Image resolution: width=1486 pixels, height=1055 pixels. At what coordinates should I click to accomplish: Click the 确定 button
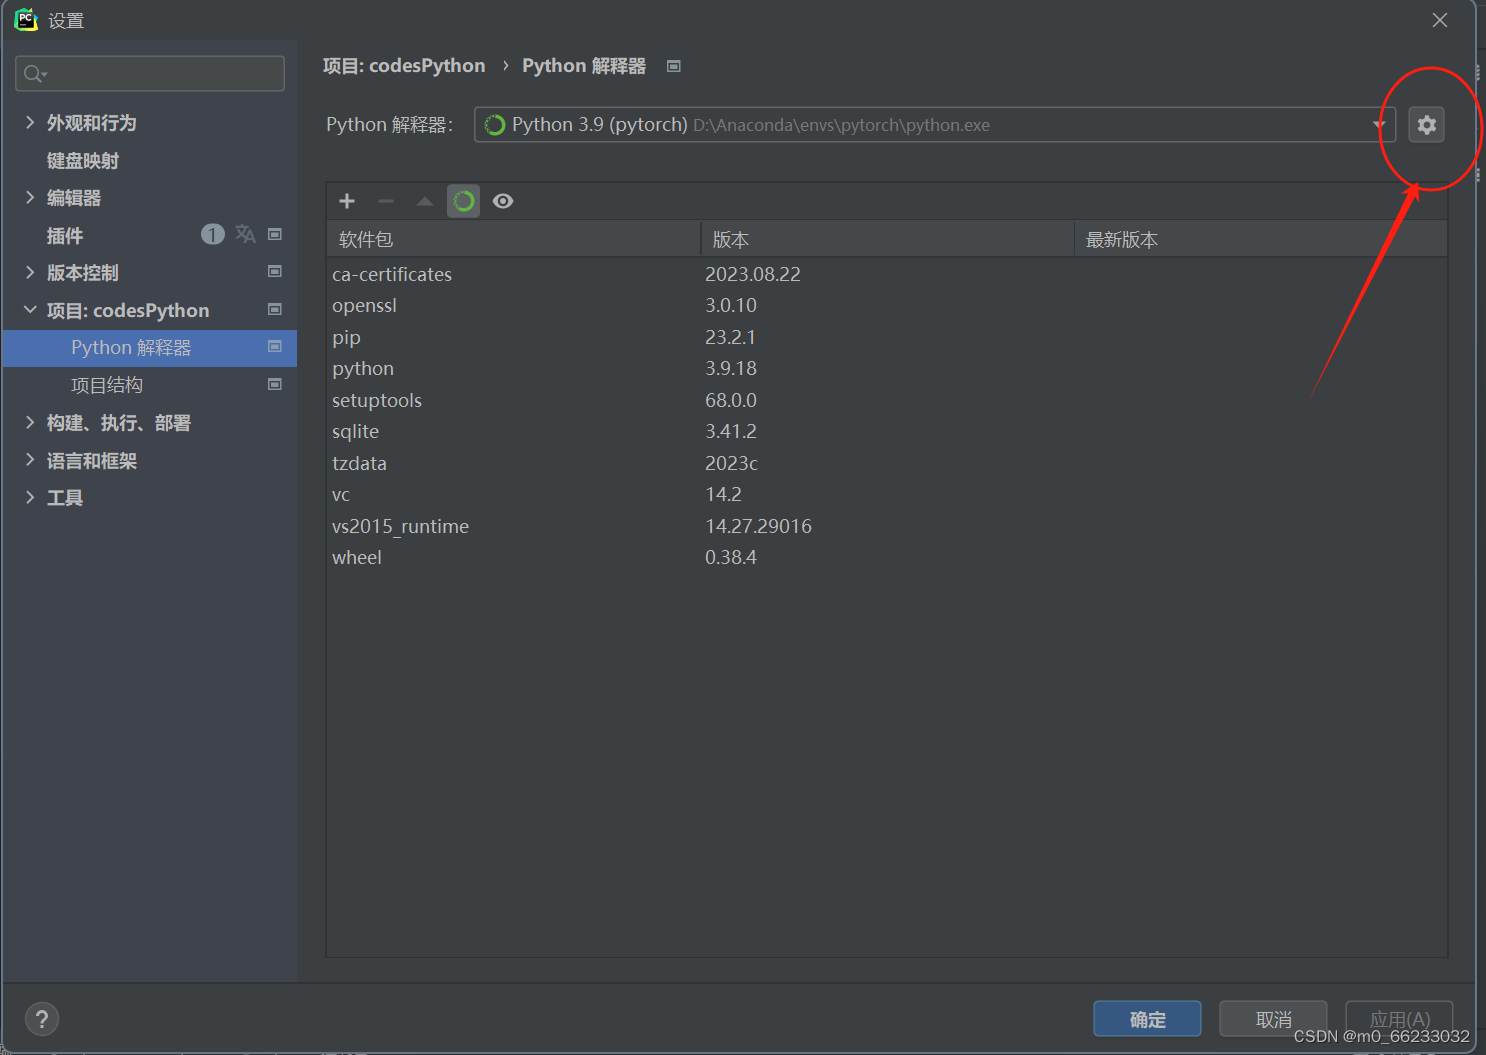coord(1147,1018)
